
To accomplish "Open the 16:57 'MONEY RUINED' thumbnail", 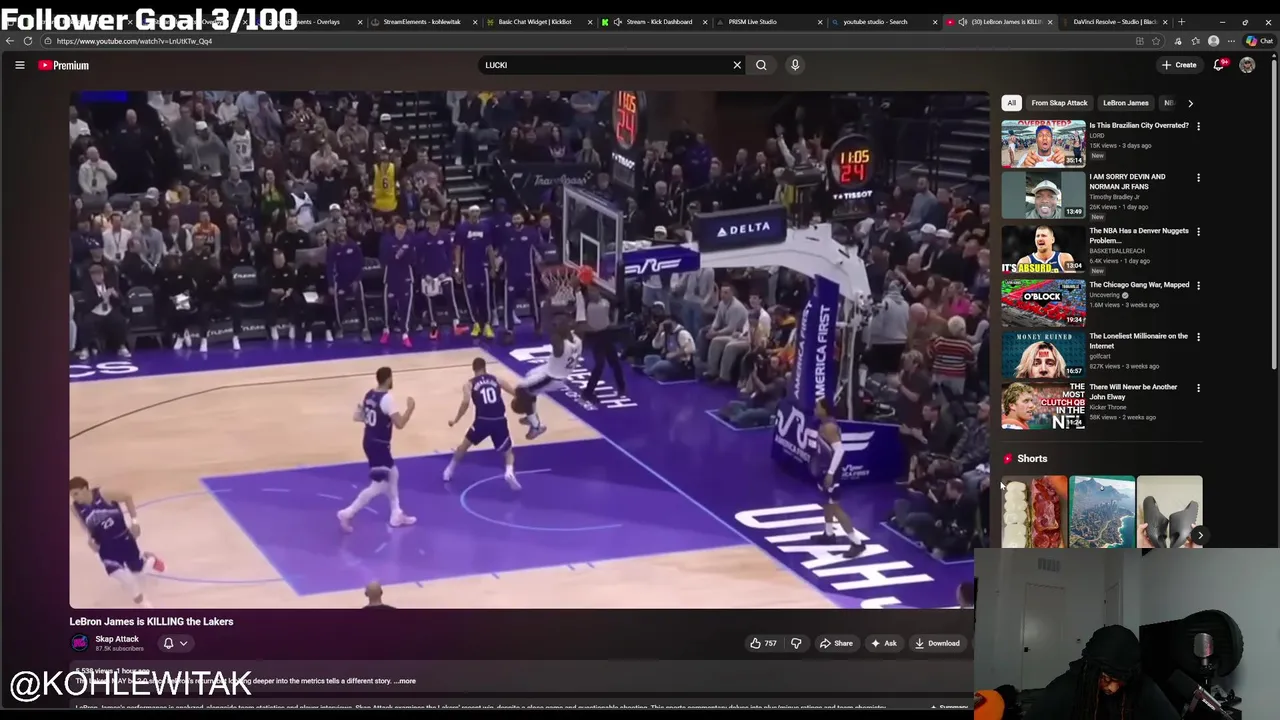I will [1043, 353].
